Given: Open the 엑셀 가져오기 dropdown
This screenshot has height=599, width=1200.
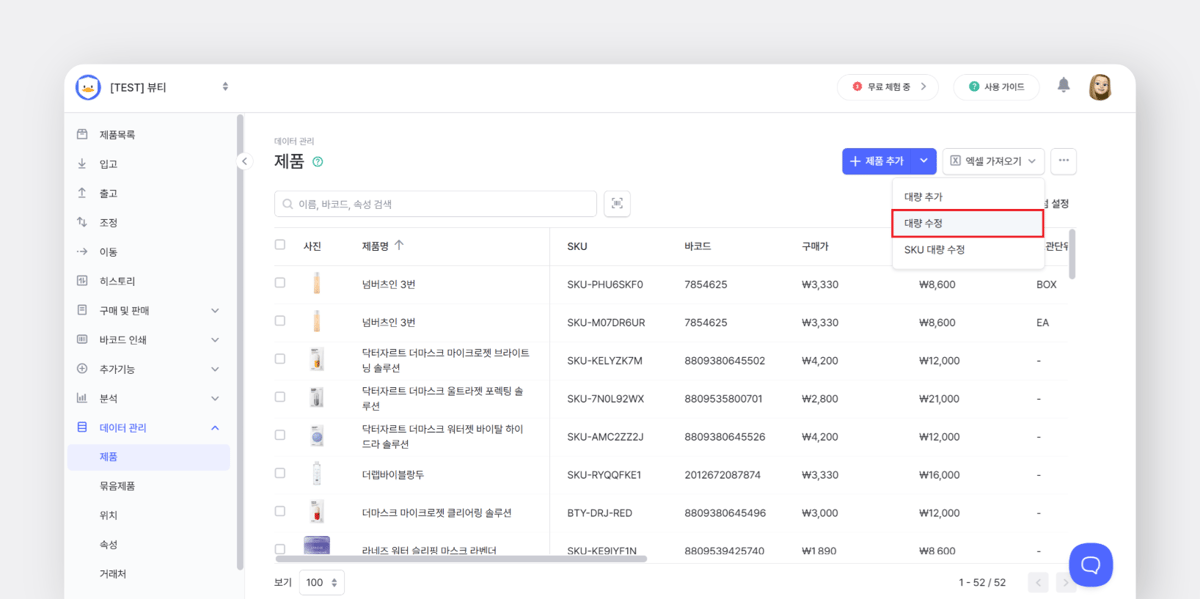Looking at the screenshot, I should pos(993,161).
